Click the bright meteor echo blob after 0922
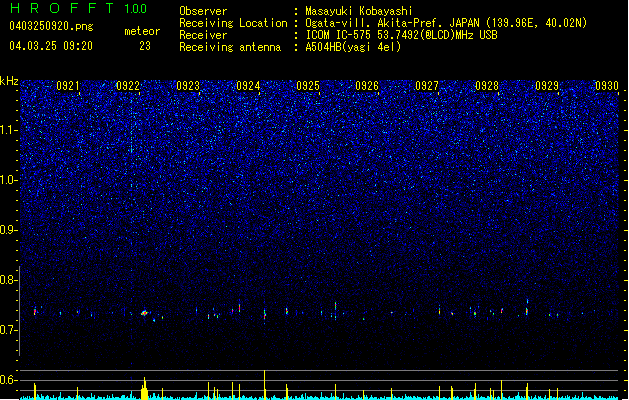 (x=145, y=313)
